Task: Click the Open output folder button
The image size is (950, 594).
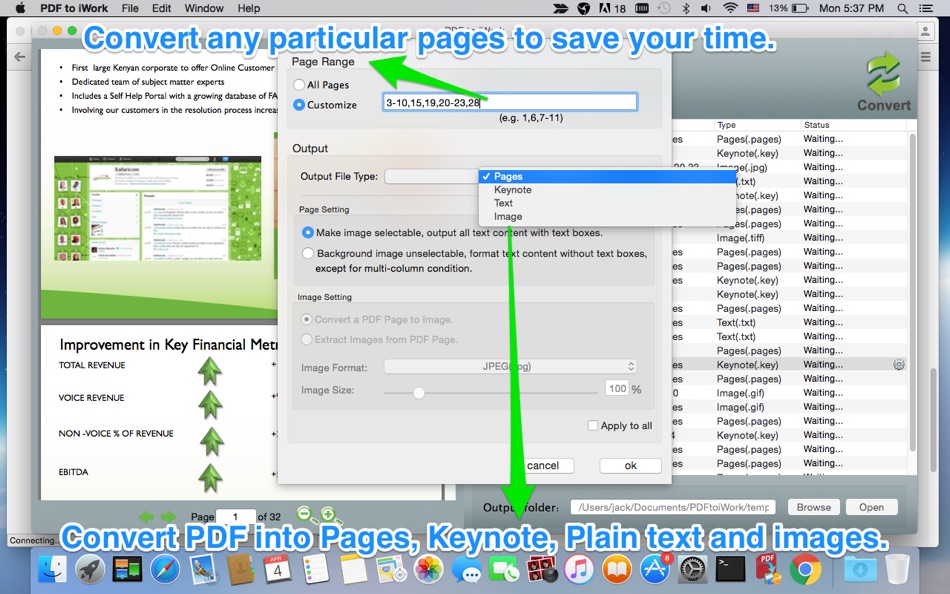Action: [871, 507]
